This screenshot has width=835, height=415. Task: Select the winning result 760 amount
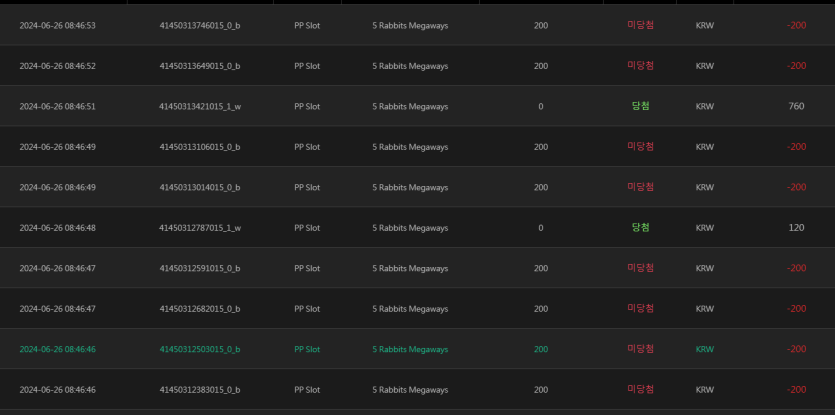point(796,107)
